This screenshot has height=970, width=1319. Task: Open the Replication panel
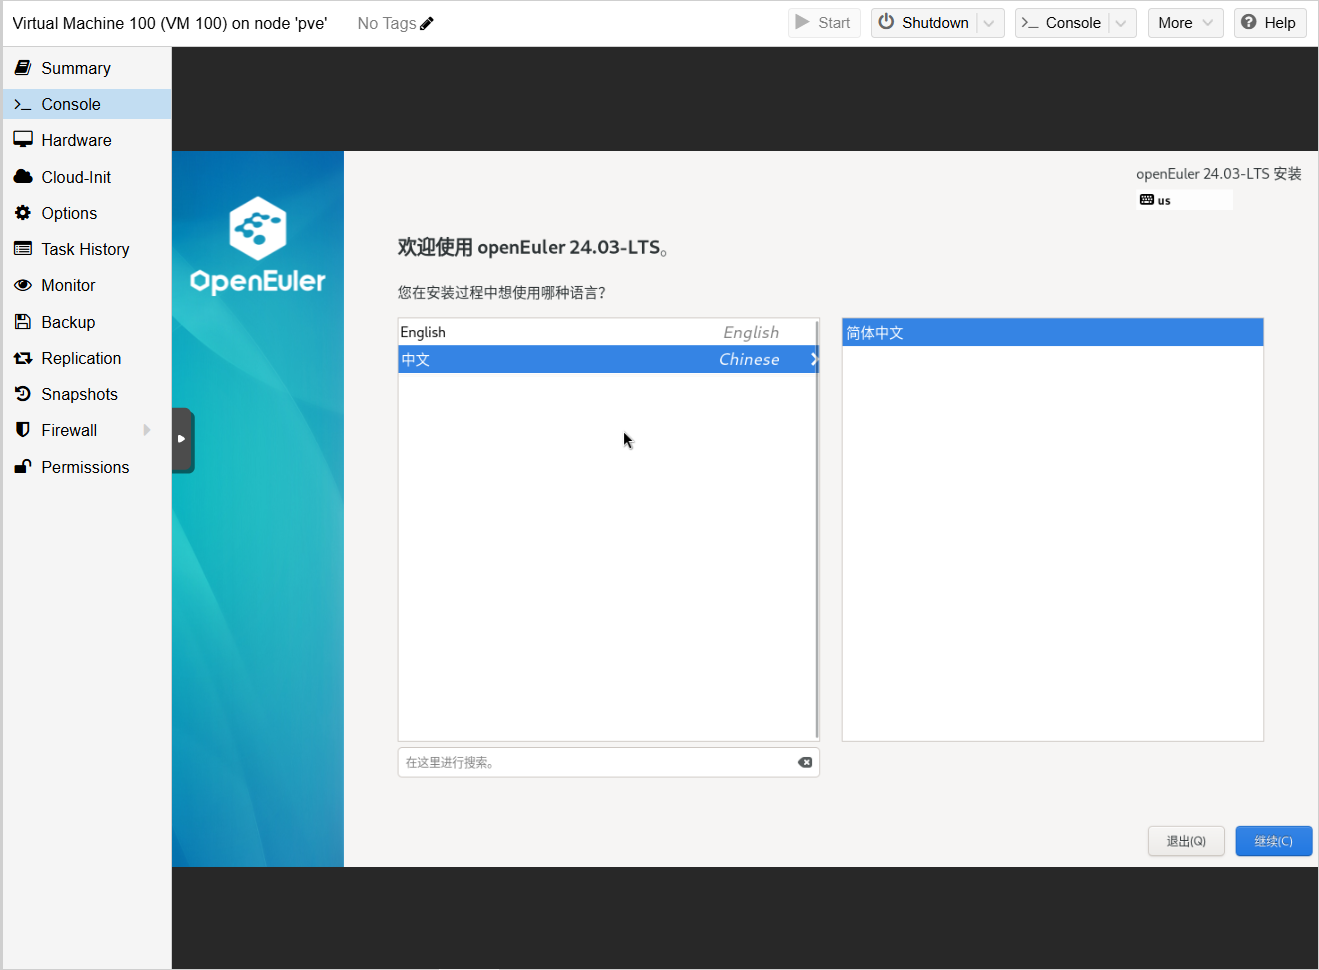click(81, 358)
